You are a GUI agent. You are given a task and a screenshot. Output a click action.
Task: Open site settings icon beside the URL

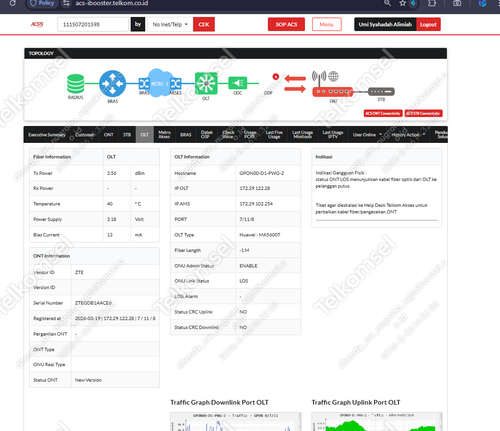pos(66,3)
